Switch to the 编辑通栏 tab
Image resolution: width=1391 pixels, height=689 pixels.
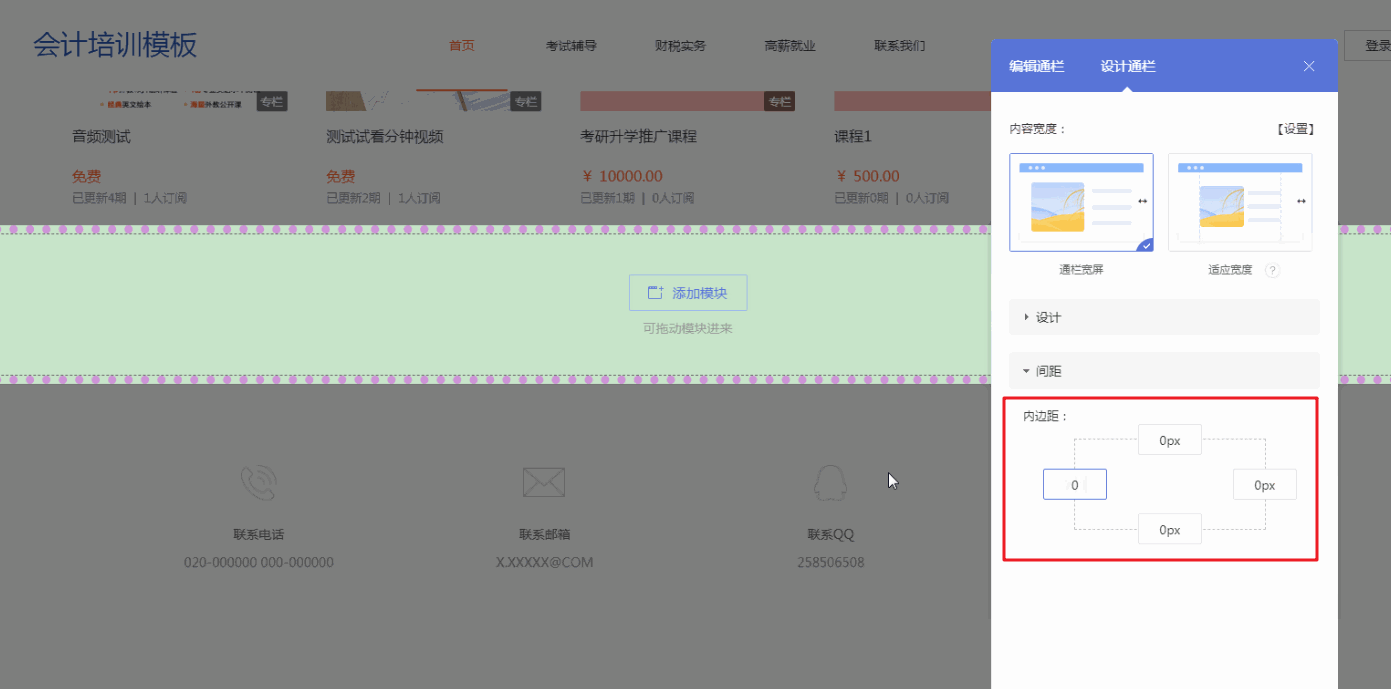(1037, 66)
